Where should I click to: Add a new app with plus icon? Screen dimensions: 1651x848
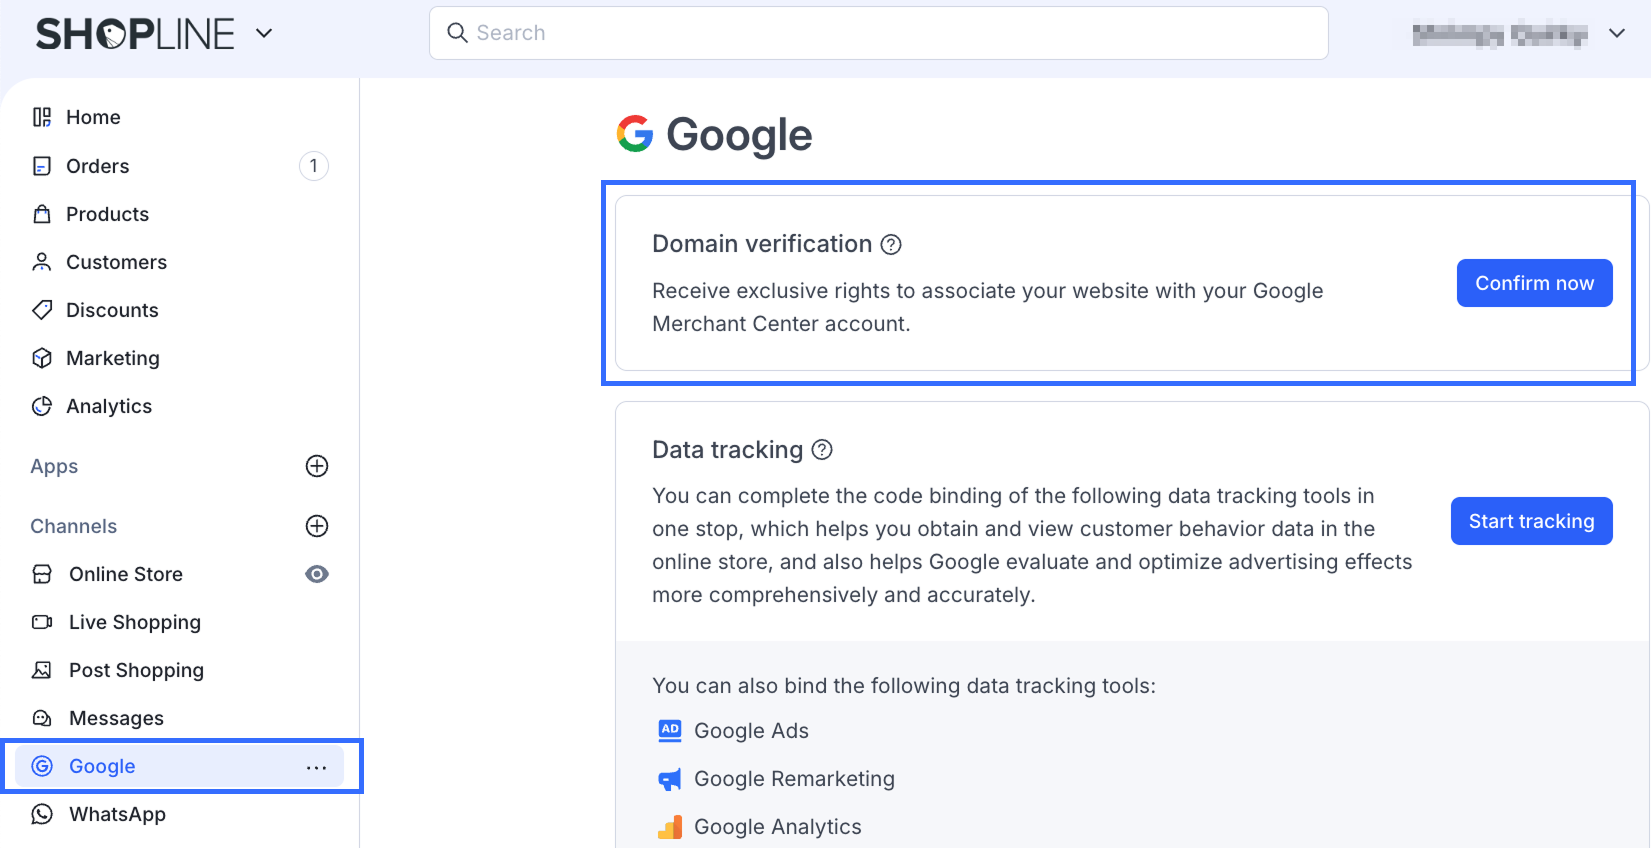tap(317, 466)
